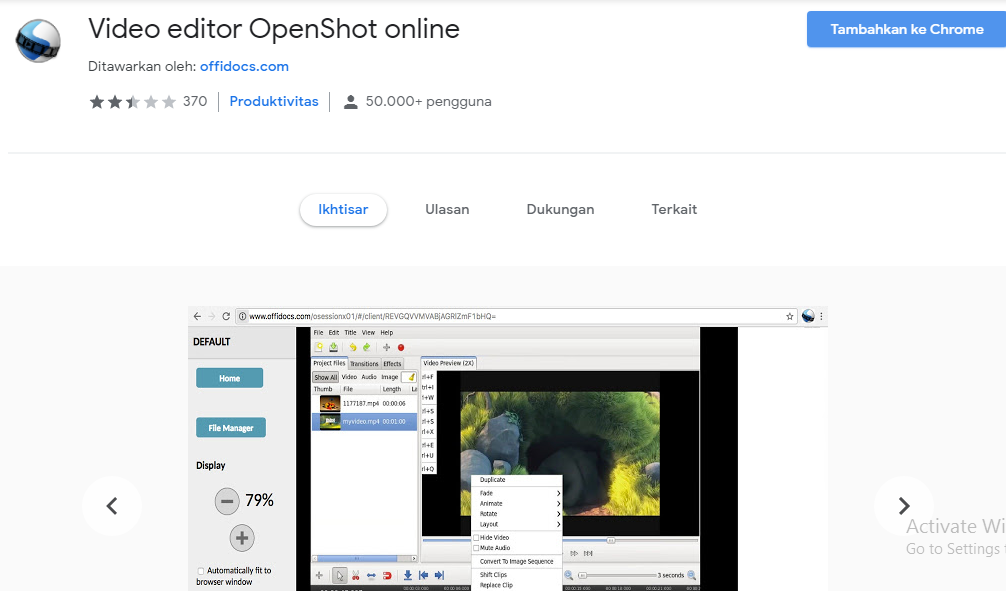Expand the Layout submenu
Viewport: 1006px width, 591px height.
(516, 524)
